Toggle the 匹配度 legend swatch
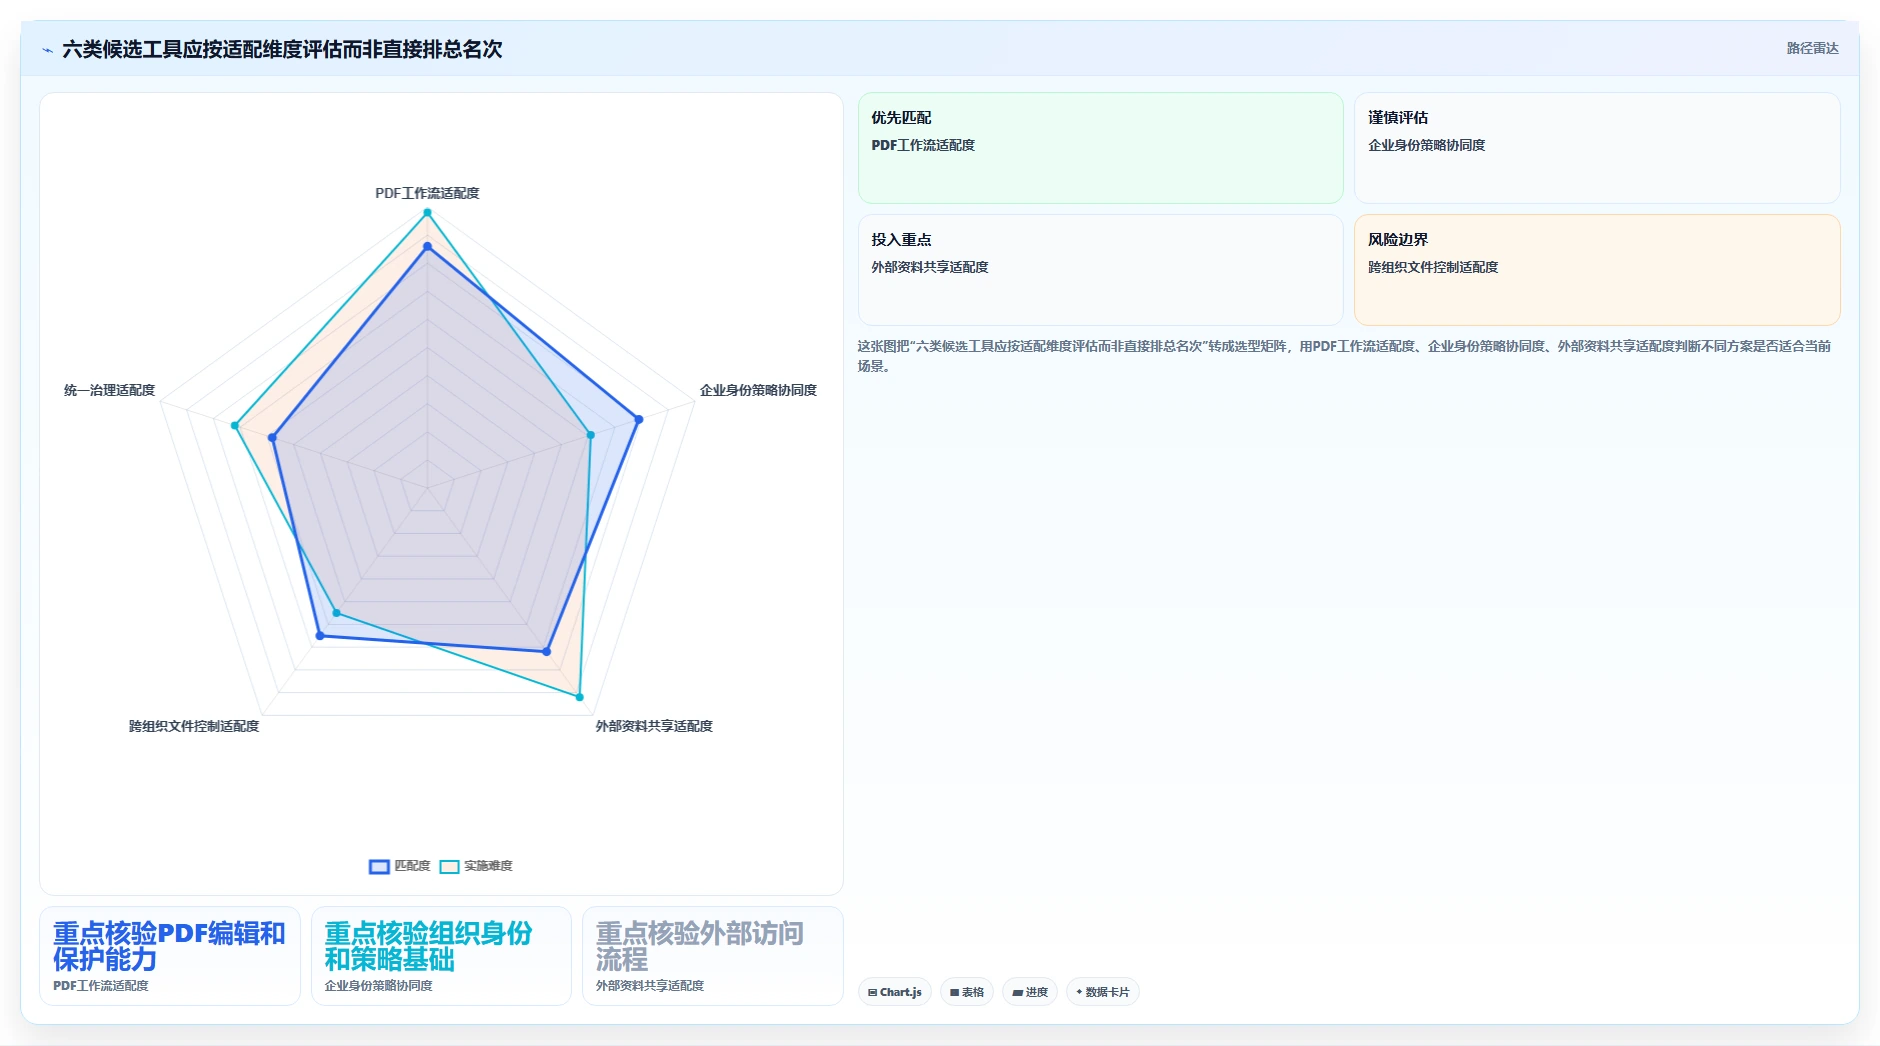This screenshot has width=1880, height=1046. pyautogui.click(x=379, y=866)
